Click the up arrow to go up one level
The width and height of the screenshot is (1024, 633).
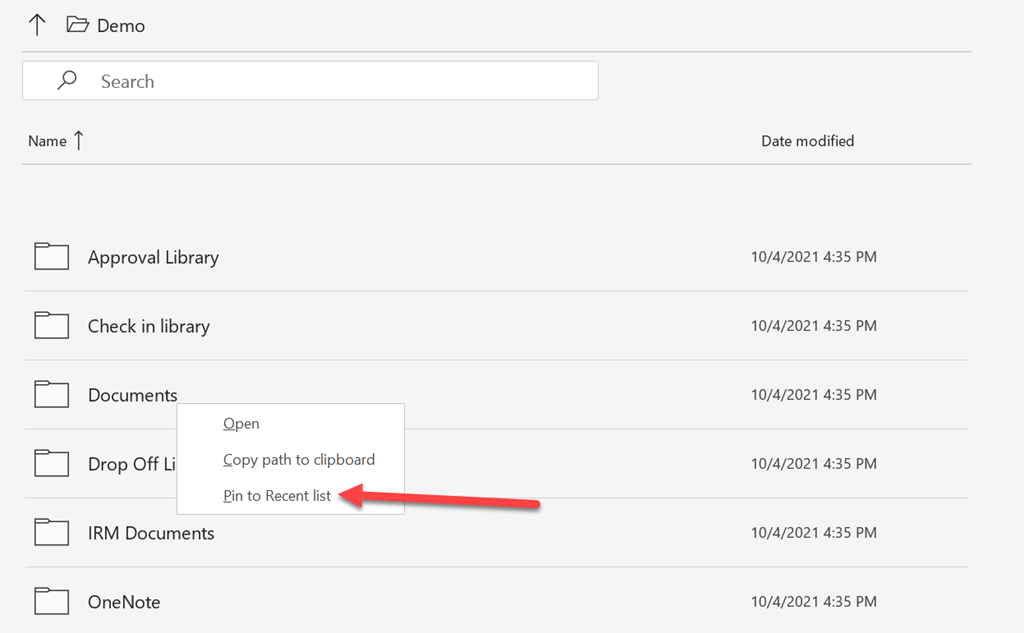[37, 25]
